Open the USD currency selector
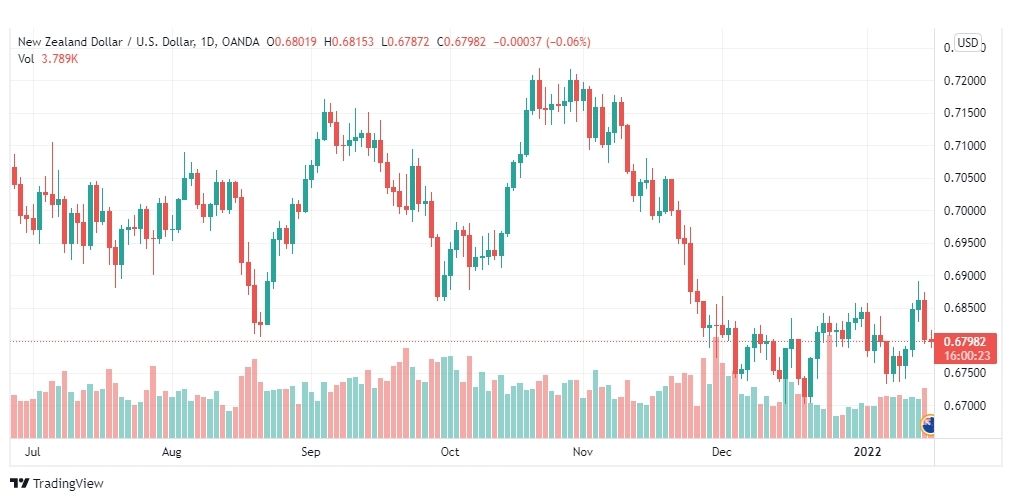Screen dimensions: 1012x501 tap(967, 43)
